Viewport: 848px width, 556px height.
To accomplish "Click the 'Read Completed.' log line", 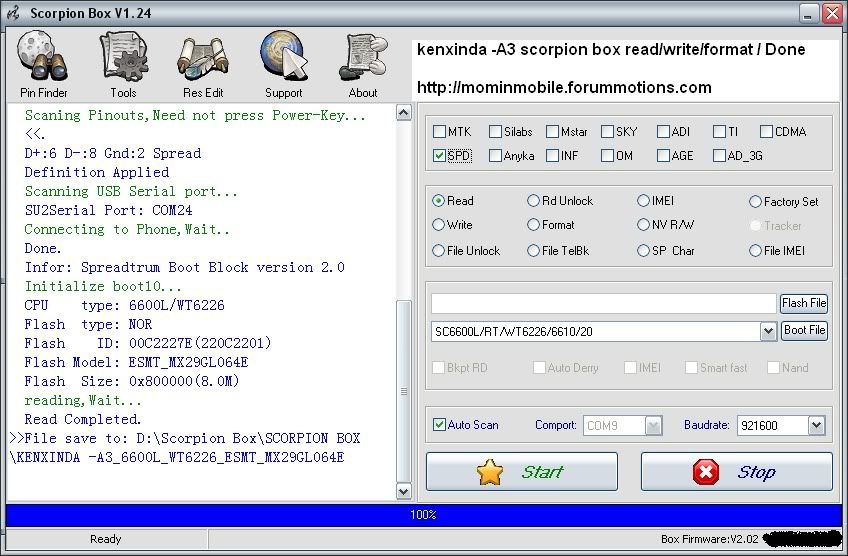I will click(83, 419).
